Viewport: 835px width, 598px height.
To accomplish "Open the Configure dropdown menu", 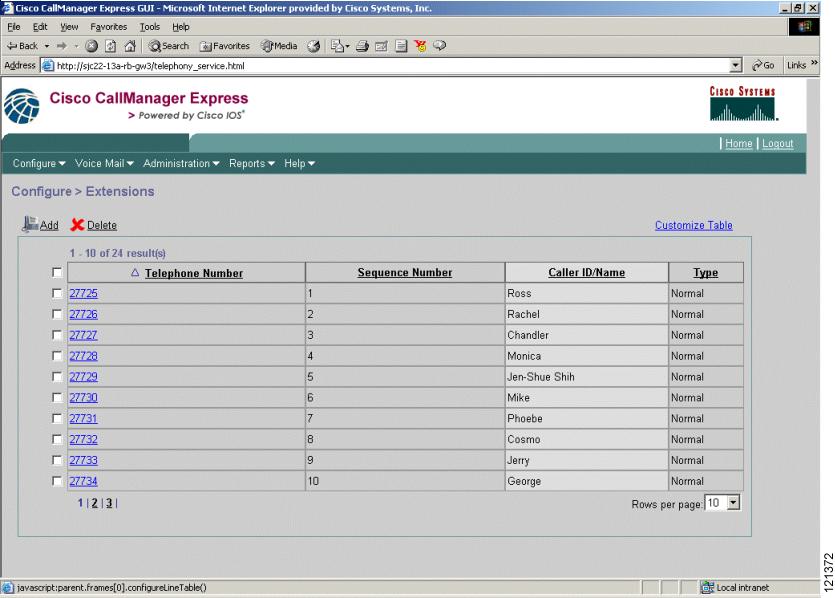I will click(39, 163).
